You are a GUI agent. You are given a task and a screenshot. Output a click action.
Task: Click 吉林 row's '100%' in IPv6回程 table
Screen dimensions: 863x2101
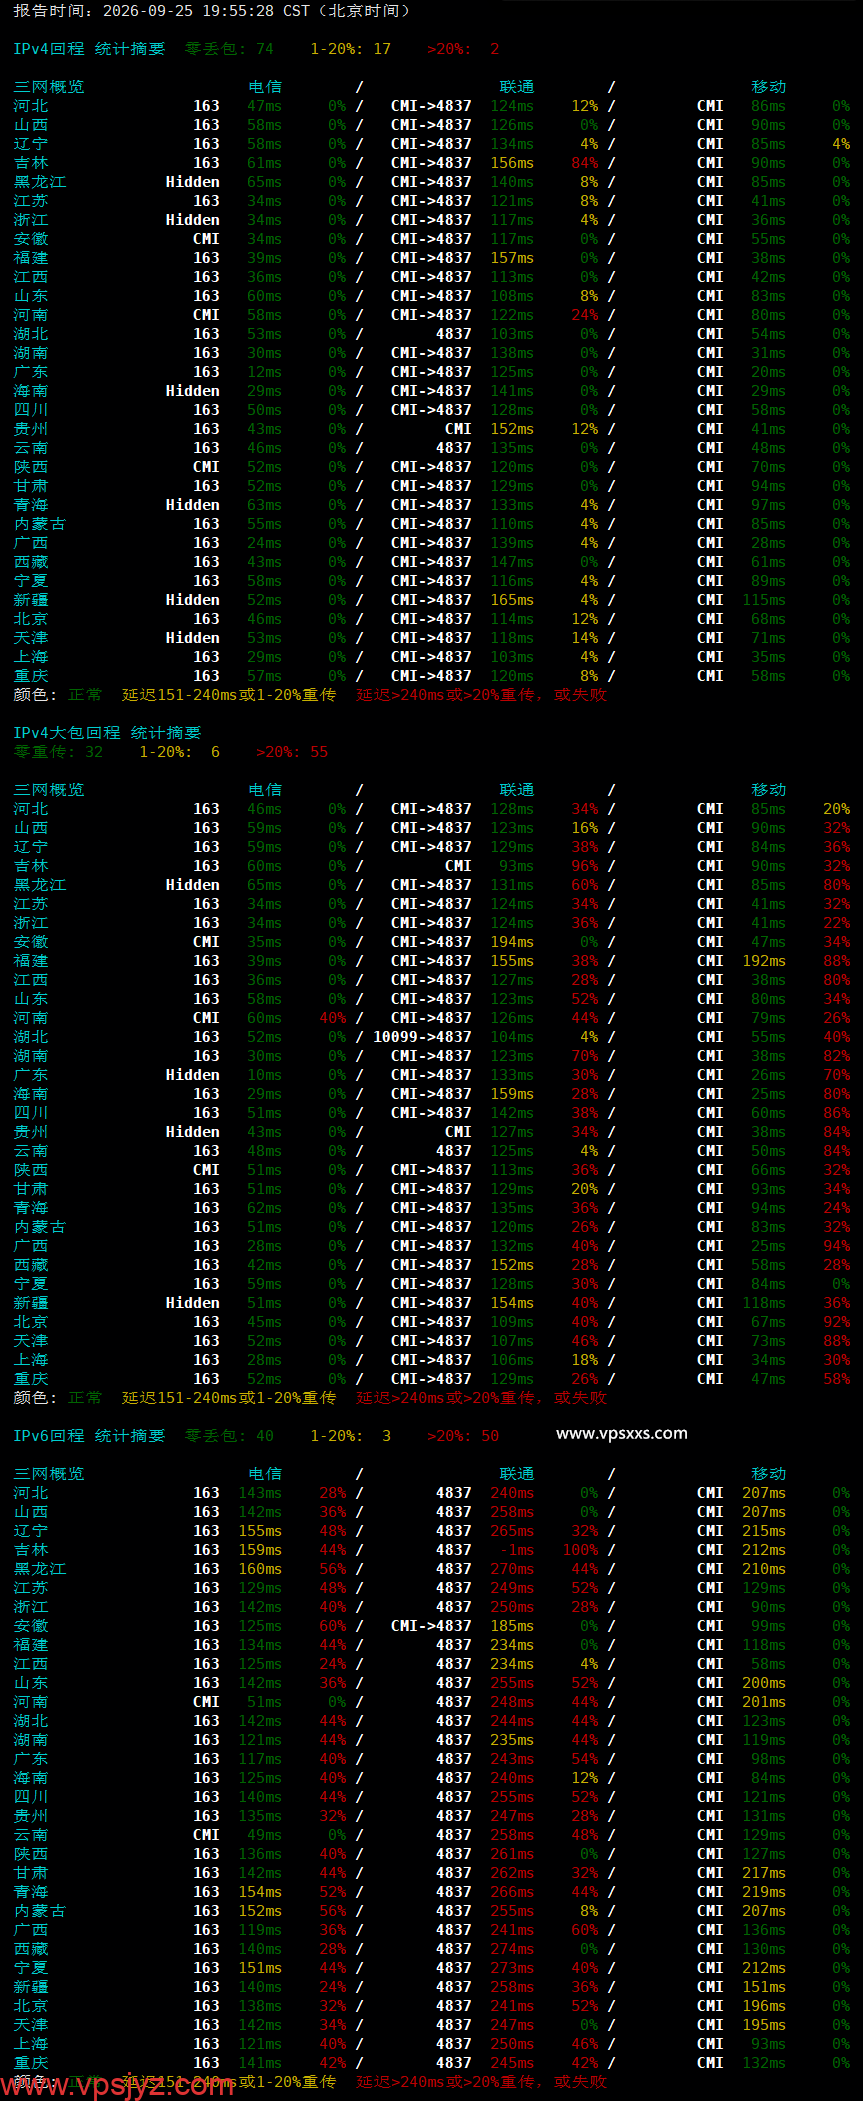click(x=580, y=1550)
